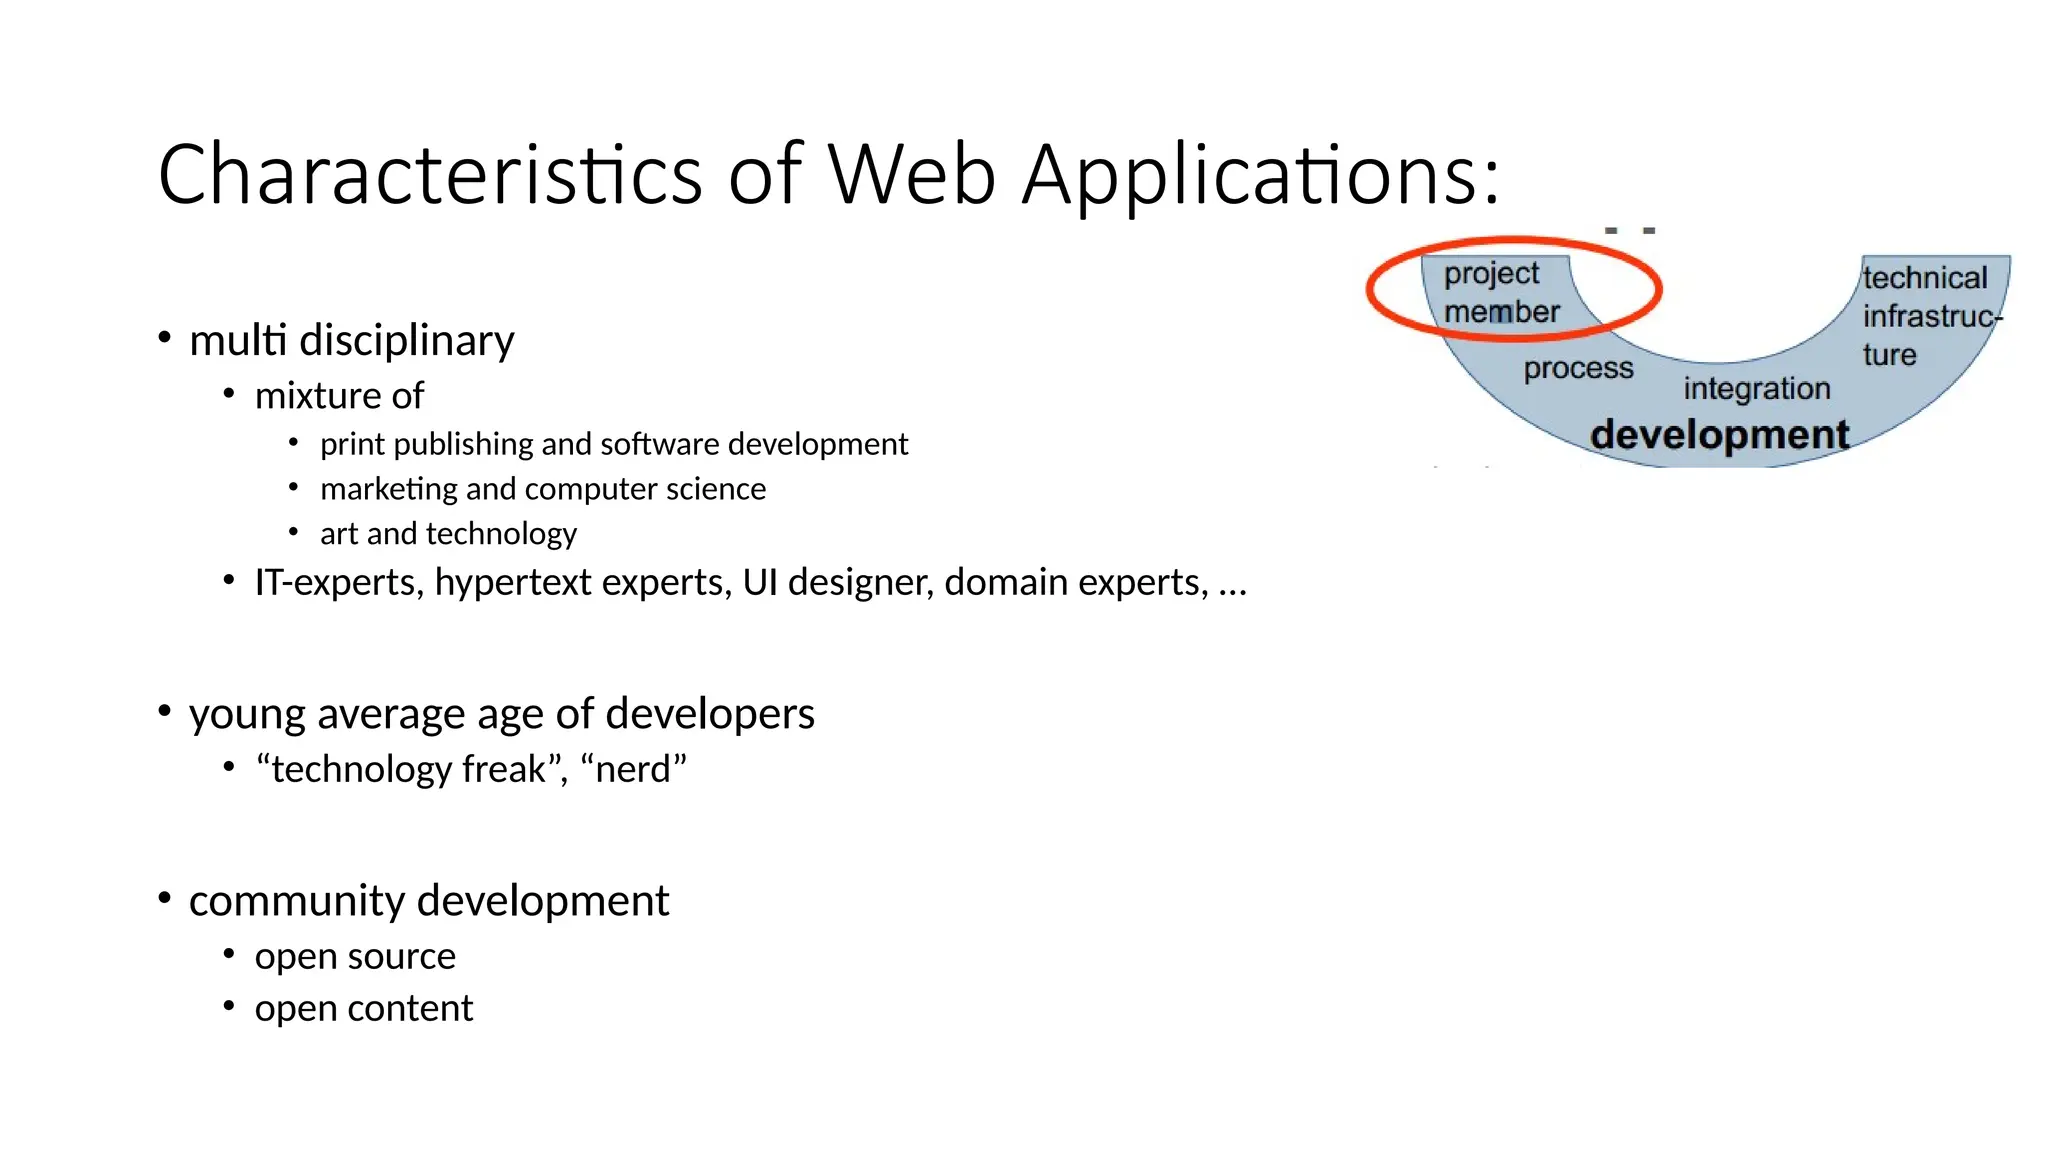
Task: Click the "mixture of" sub-bullet
Action: tap(339, 396)
